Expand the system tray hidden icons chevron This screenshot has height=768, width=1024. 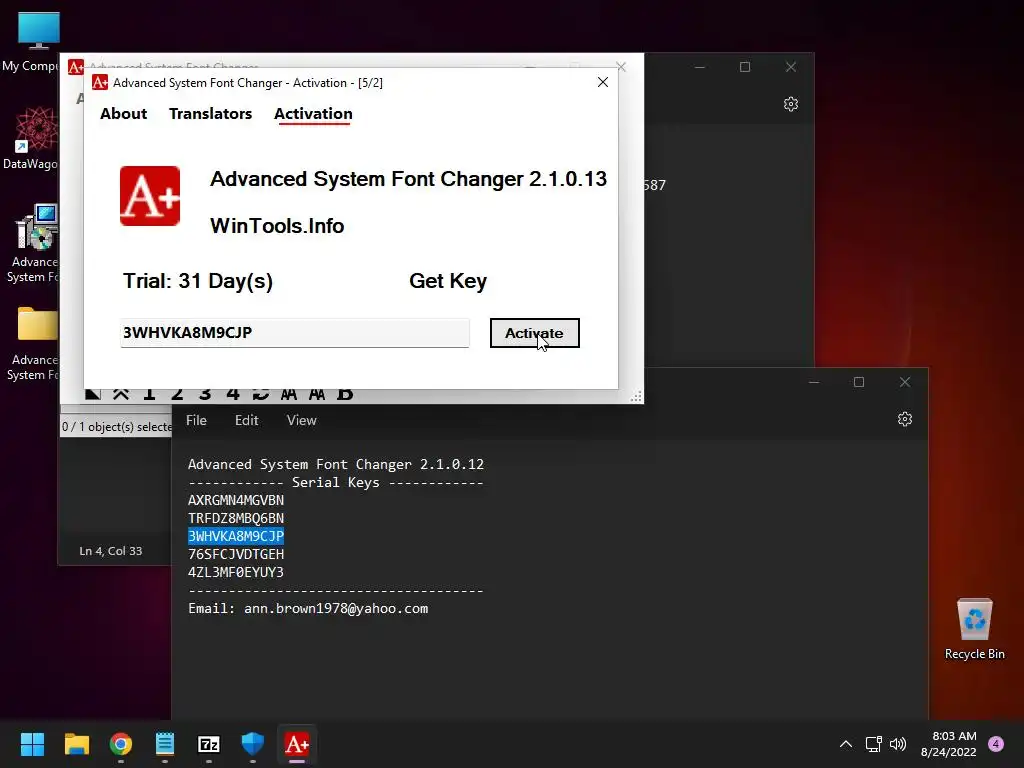846,744
